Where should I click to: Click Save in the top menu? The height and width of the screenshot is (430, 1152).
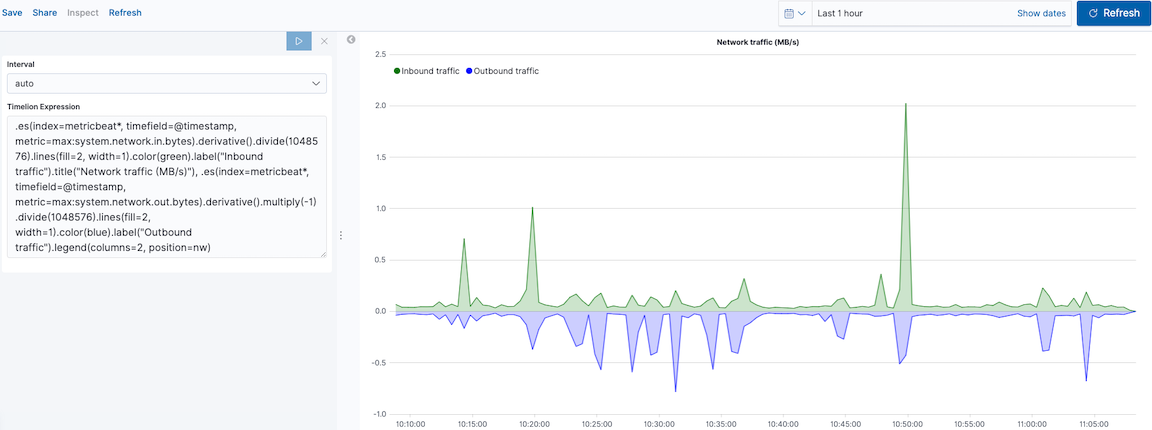point(12,13)
